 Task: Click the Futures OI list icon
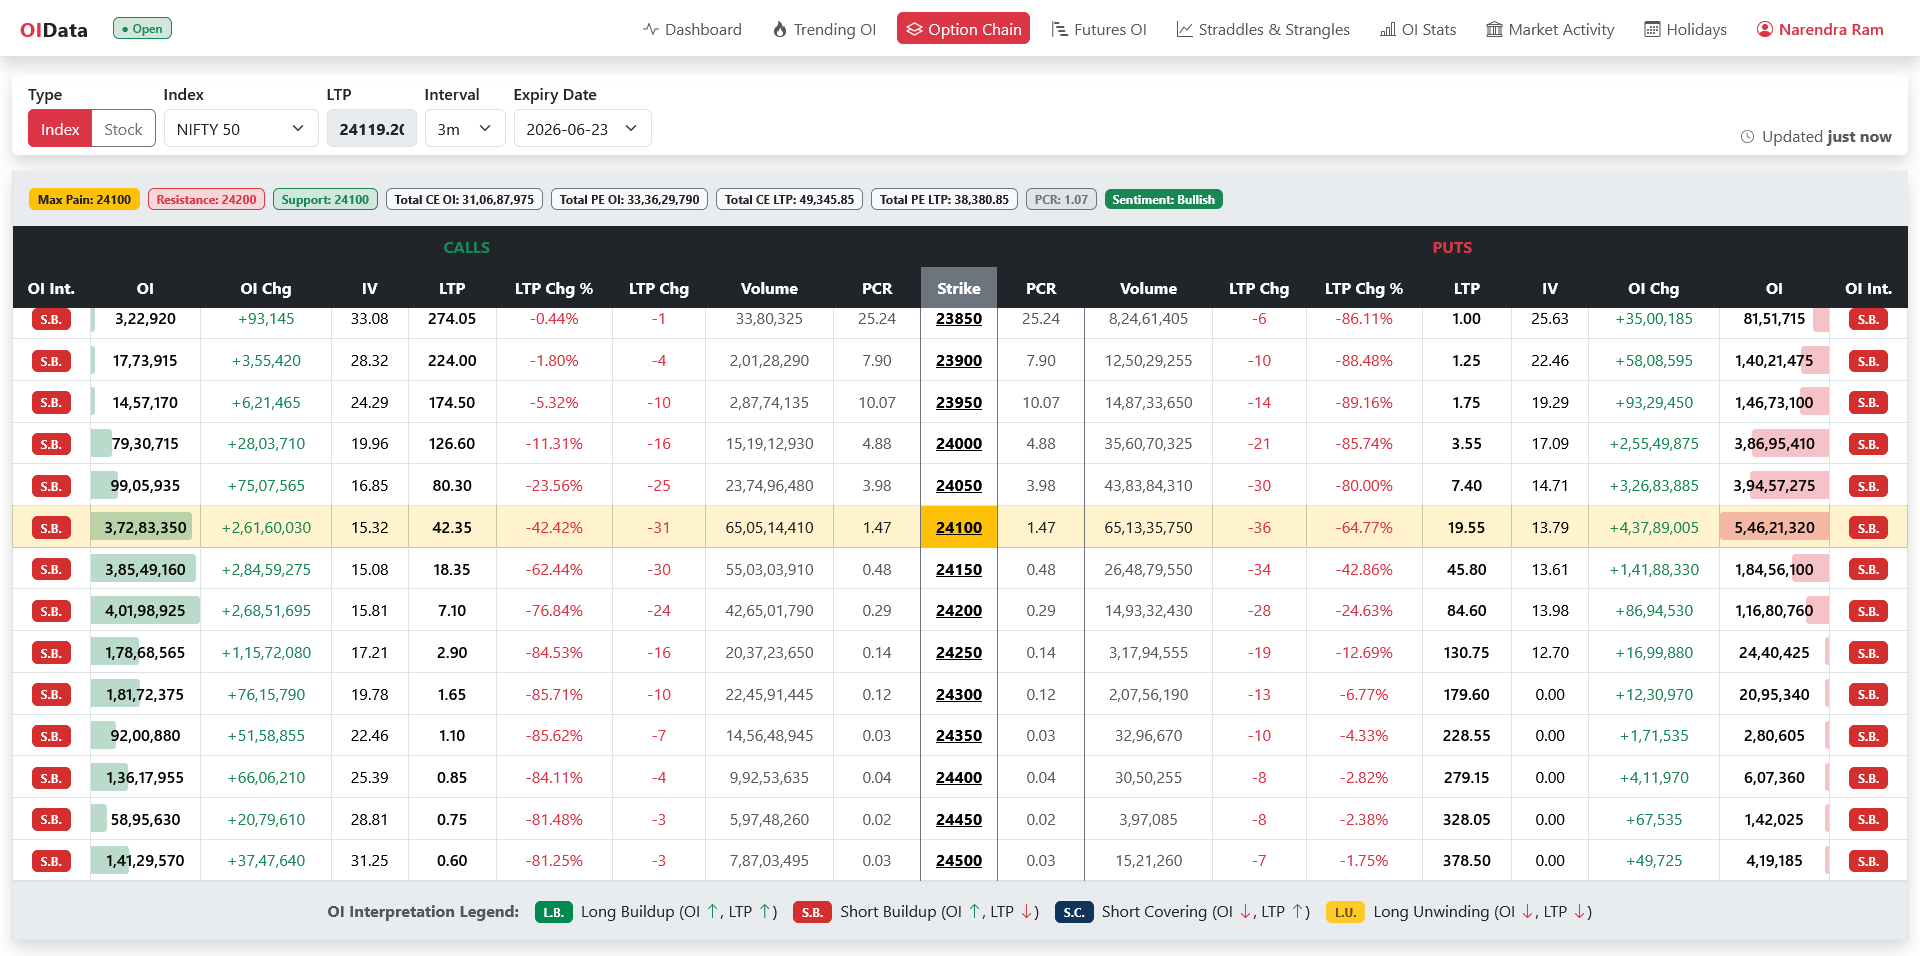tap(1060, 29)
